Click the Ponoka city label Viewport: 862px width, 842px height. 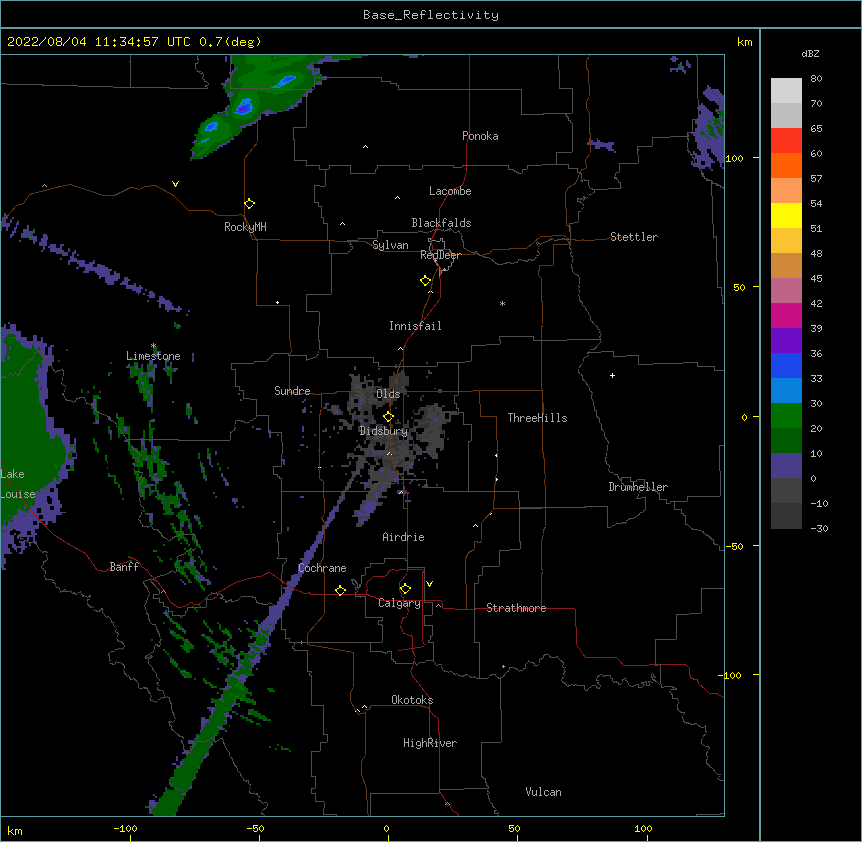pos(480,136)
